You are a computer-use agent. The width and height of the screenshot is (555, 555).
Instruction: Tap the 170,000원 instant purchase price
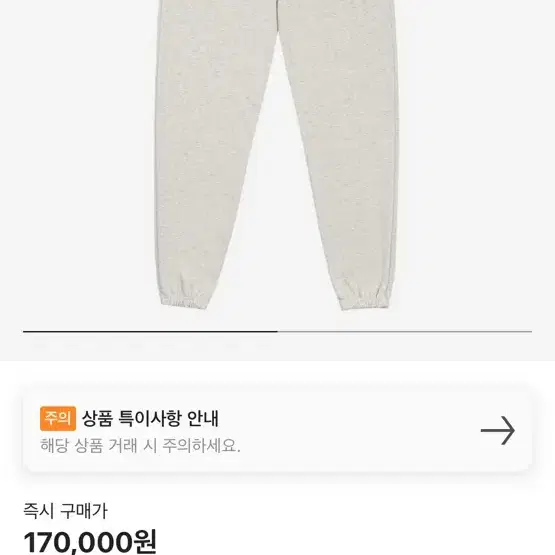click(x=90, y=542)
